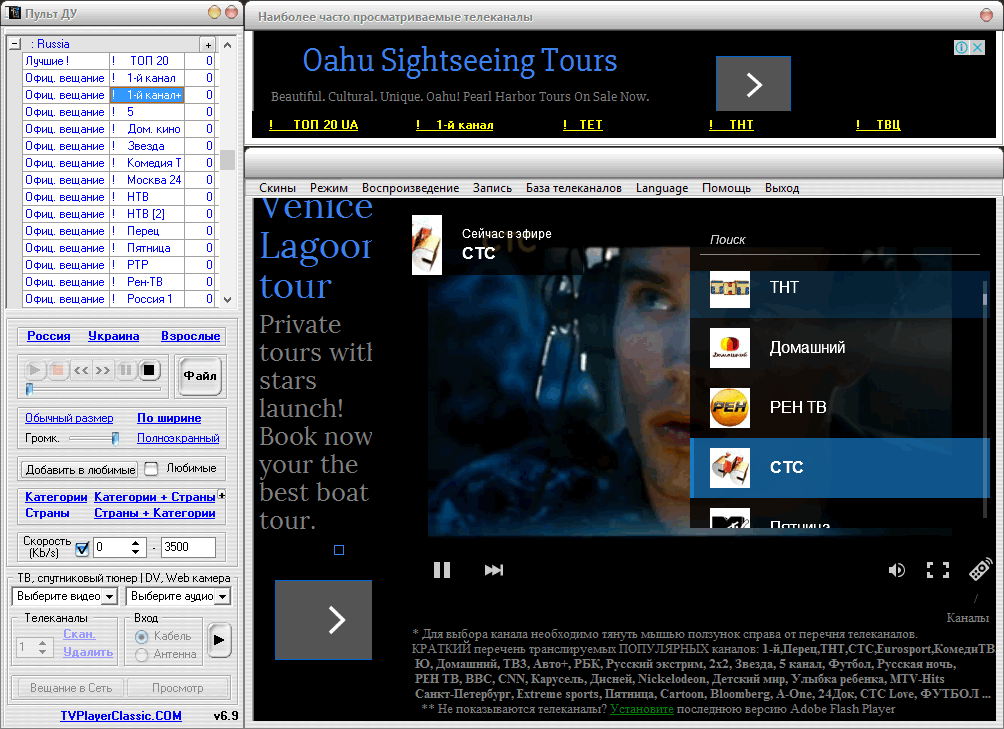Pause the CTC video stream
Screen dimensions: 1004x729
442,570
